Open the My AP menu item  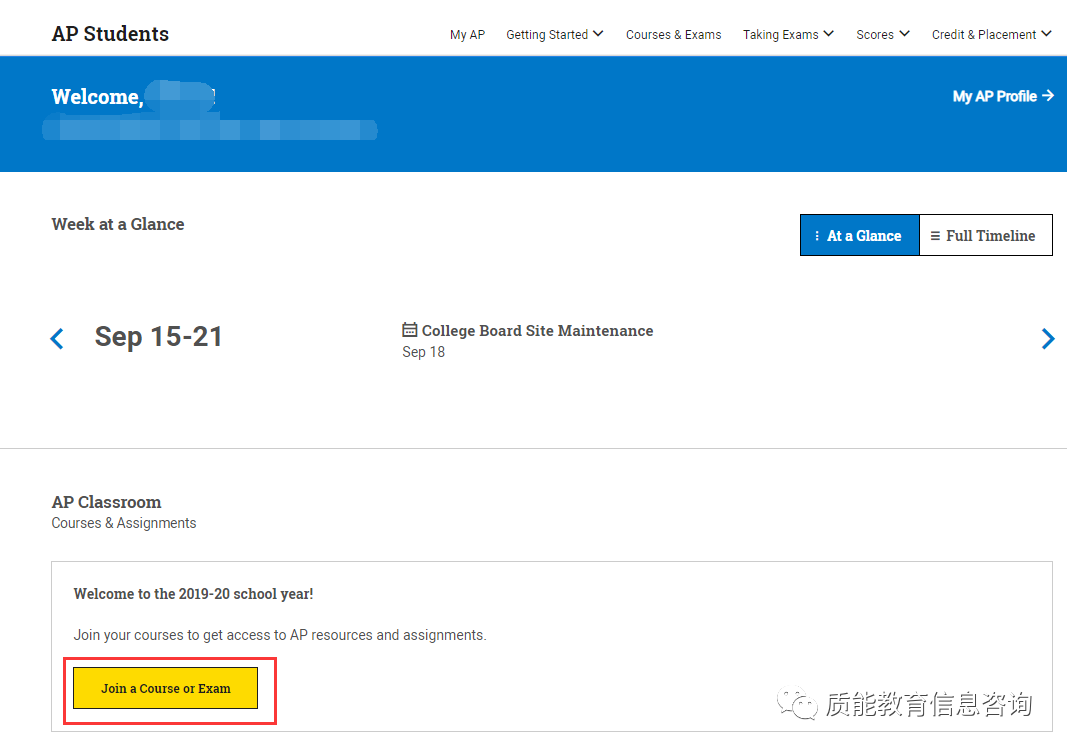coord(467,35)
